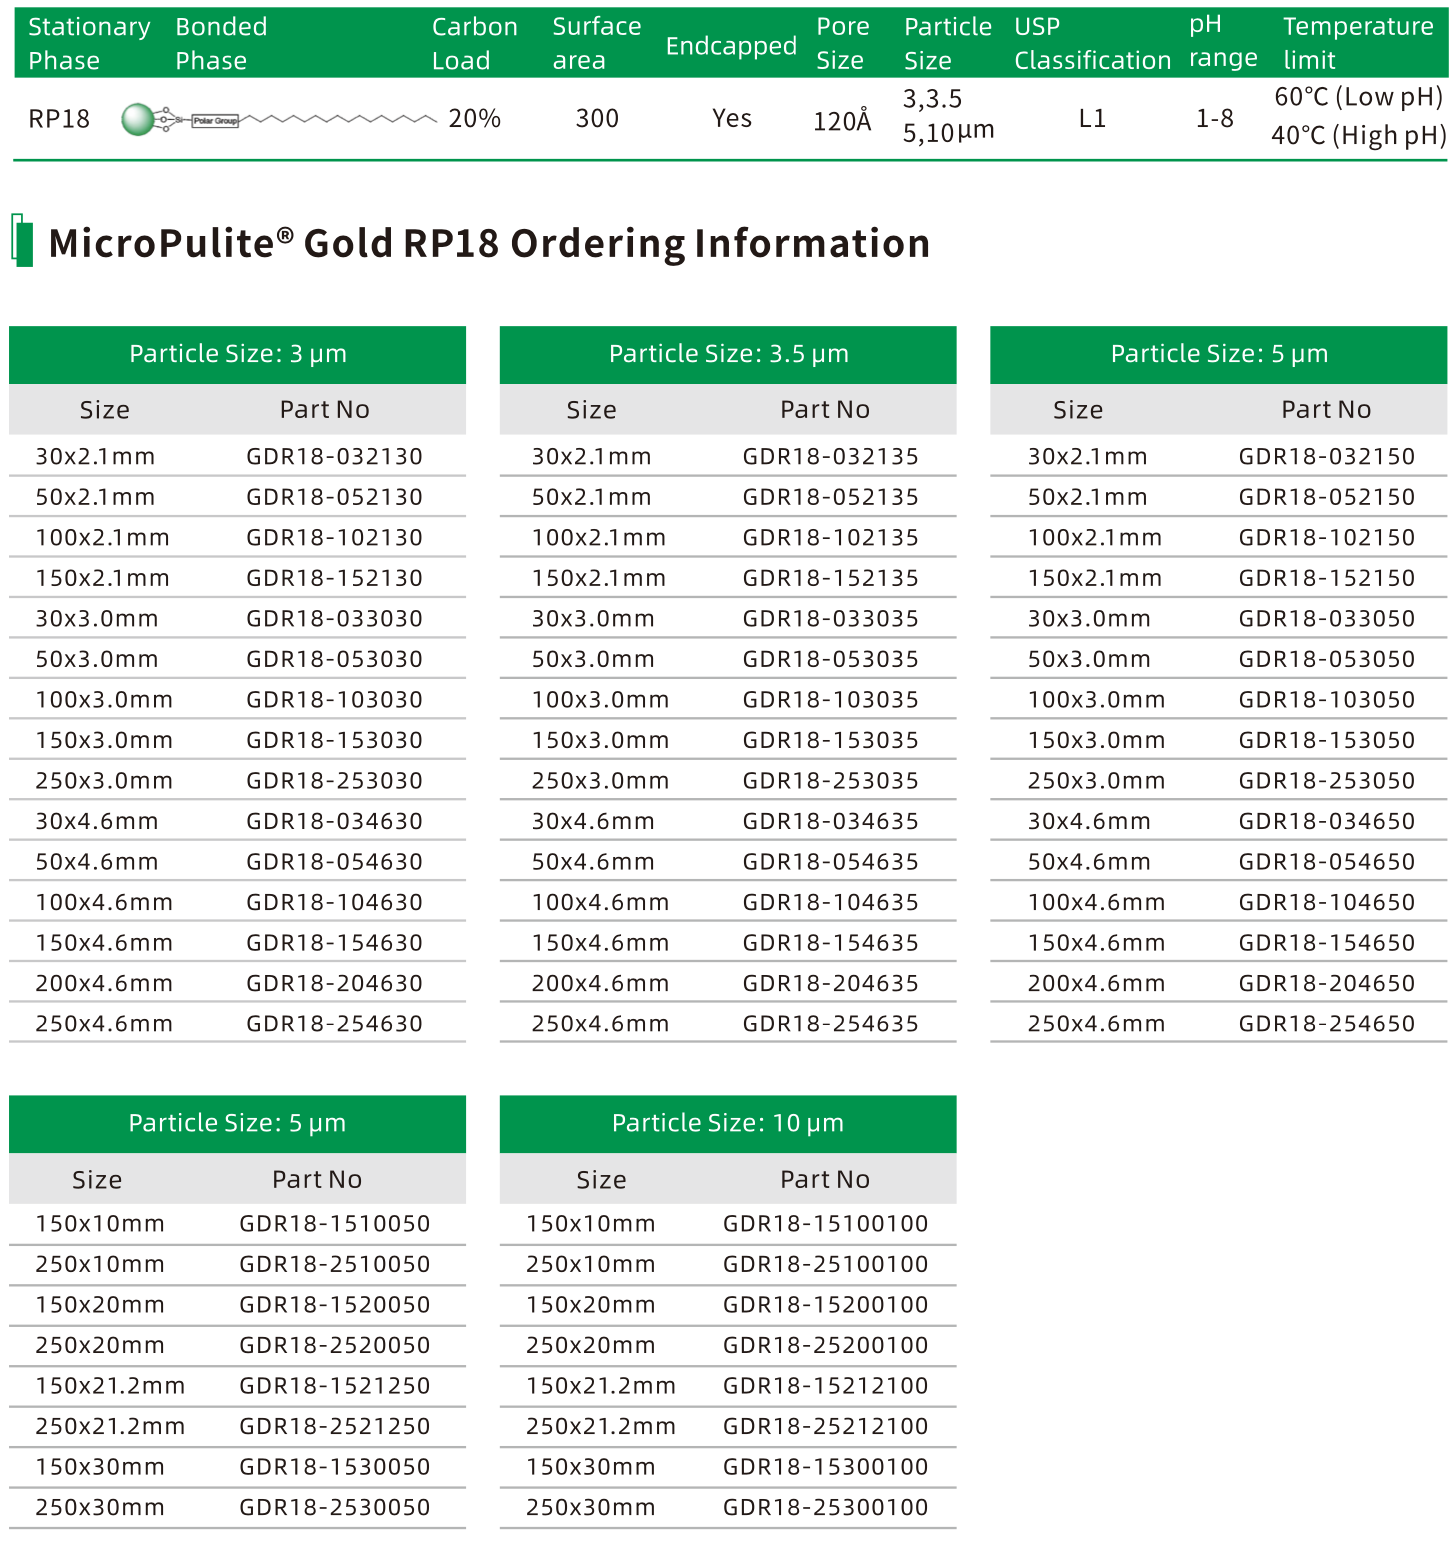Select the 300 surface area value
The height and width of the screenshot is (1546, 1454).
pyautogui.click(x=597, y=118)
